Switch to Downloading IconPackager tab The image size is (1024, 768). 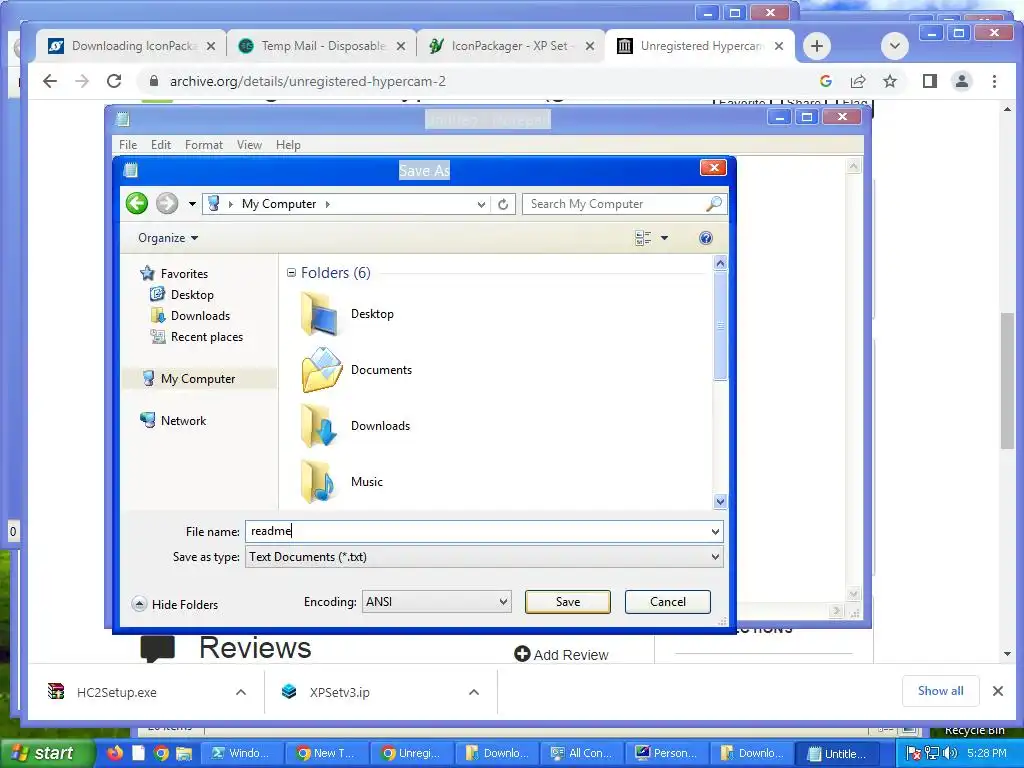point(131,46)
